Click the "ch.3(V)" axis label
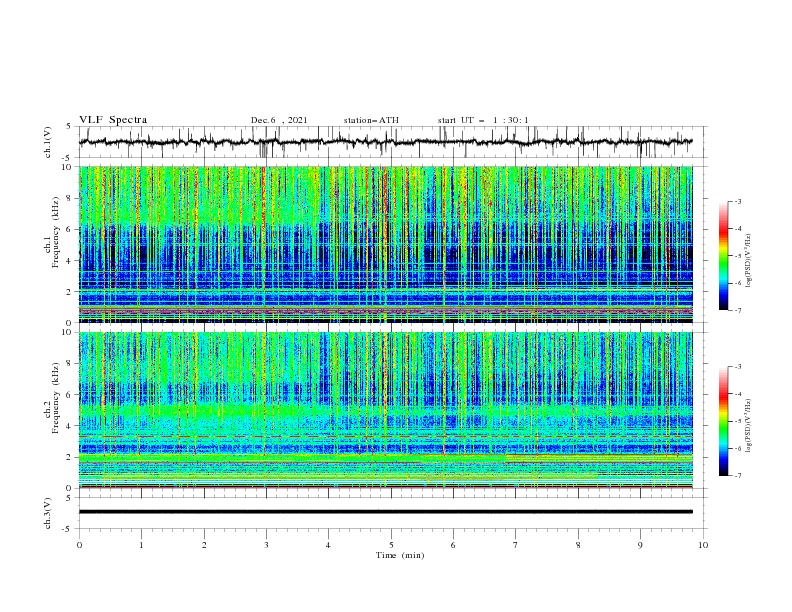The width and height of the screenshot is (792, 612). (x=48, y=513)
